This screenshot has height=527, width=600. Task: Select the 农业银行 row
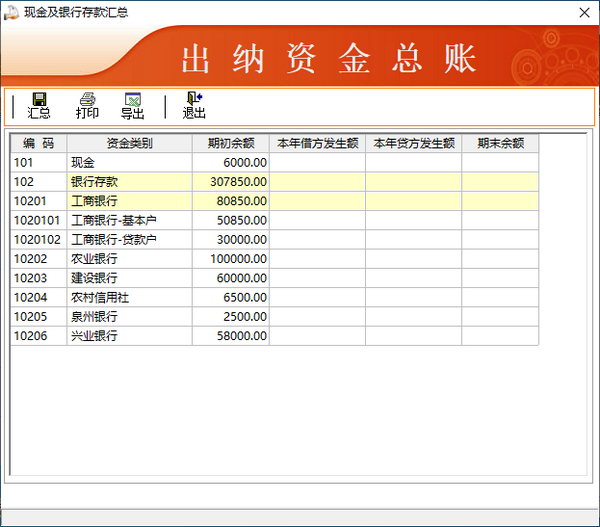(x=130, y=259)
